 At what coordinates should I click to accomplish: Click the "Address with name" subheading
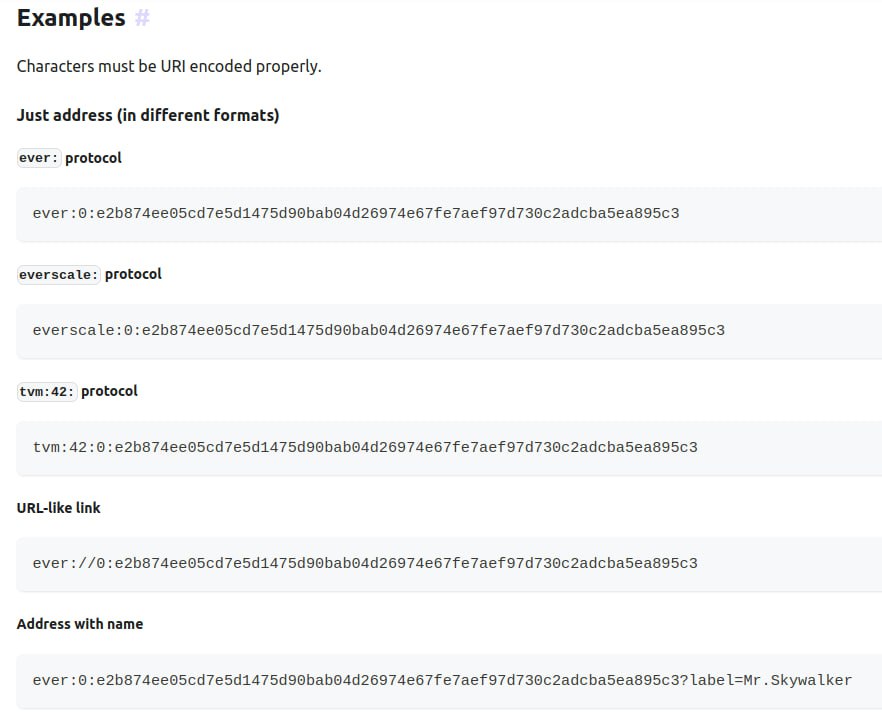80,624
